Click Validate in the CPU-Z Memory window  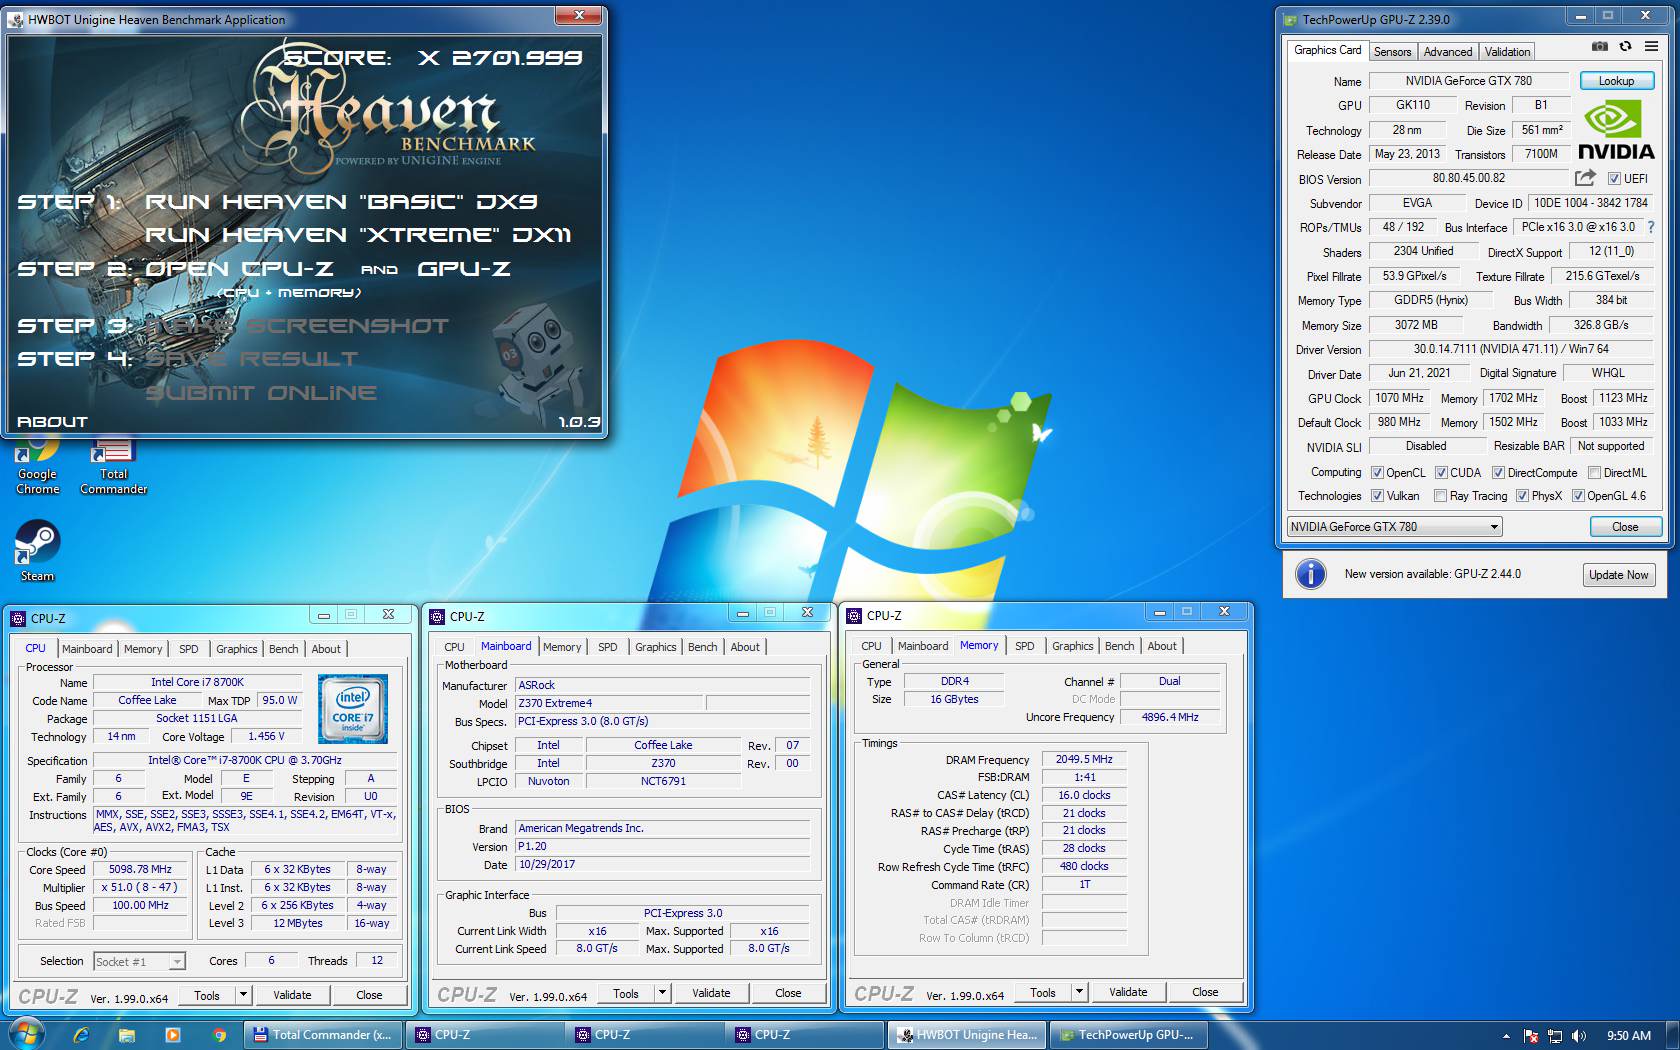[x=1128, y=992]
